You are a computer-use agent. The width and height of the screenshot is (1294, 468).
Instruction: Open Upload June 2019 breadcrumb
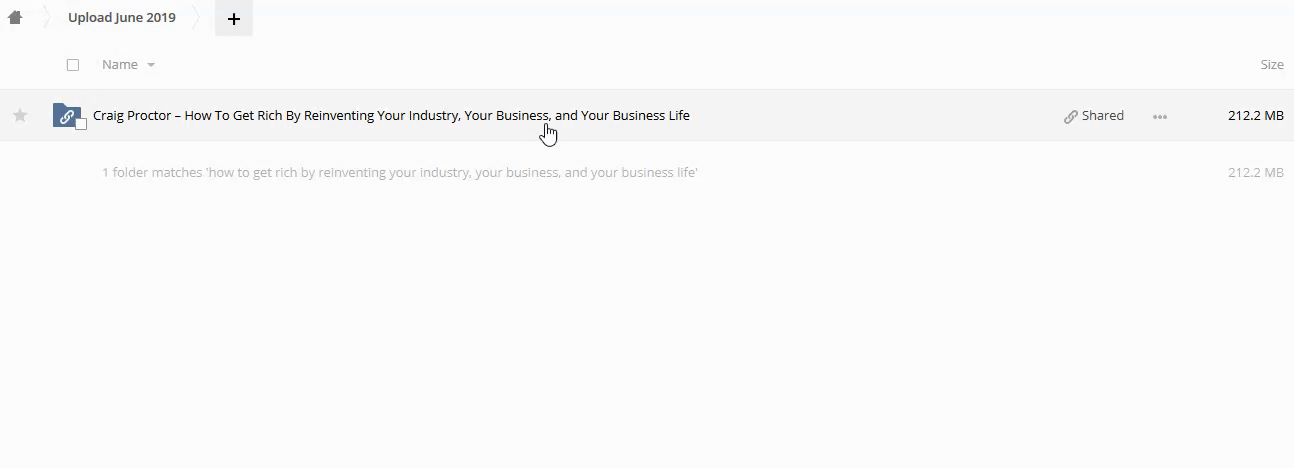point(122,17)
